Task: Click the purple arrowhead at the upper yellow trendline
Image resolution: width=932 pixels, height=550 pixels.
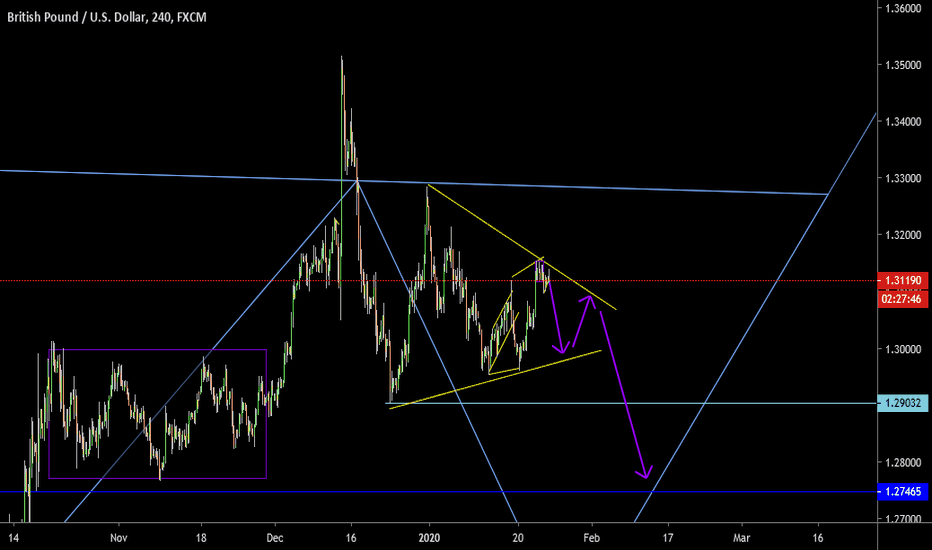Action: click(590, 298)
